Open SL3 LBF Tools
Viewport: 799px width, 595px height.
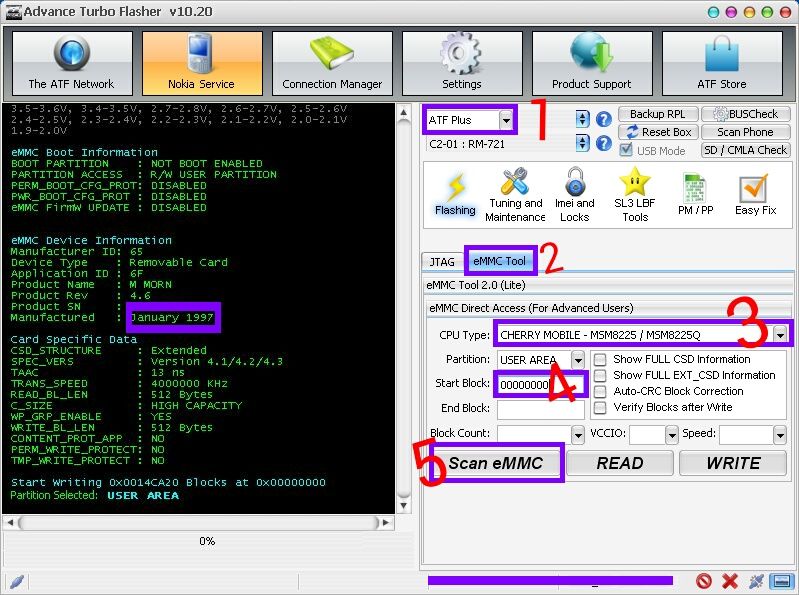pyautogui.click(x=635, y=194)
